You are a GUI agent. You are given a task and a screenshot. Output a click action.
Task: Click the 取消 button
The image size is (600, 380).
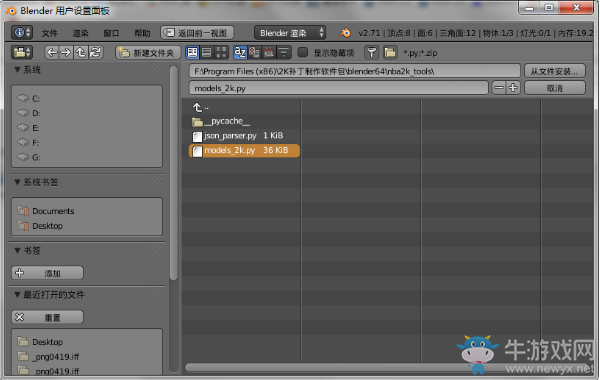pos(554,88)
